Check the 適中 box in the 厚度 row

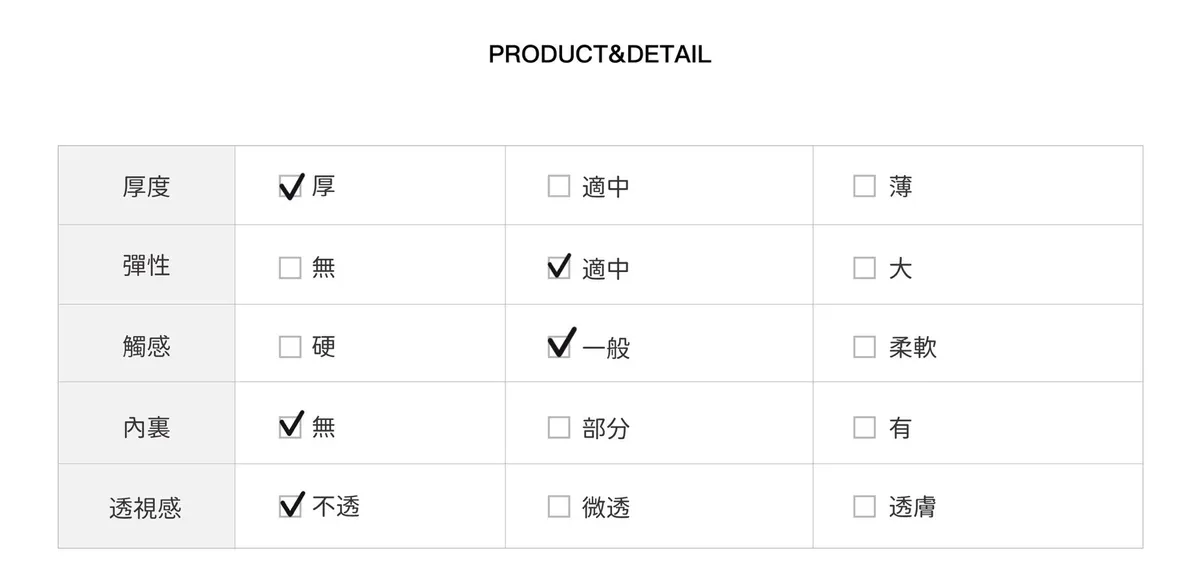pyautogui.click(x=559, y=187)
